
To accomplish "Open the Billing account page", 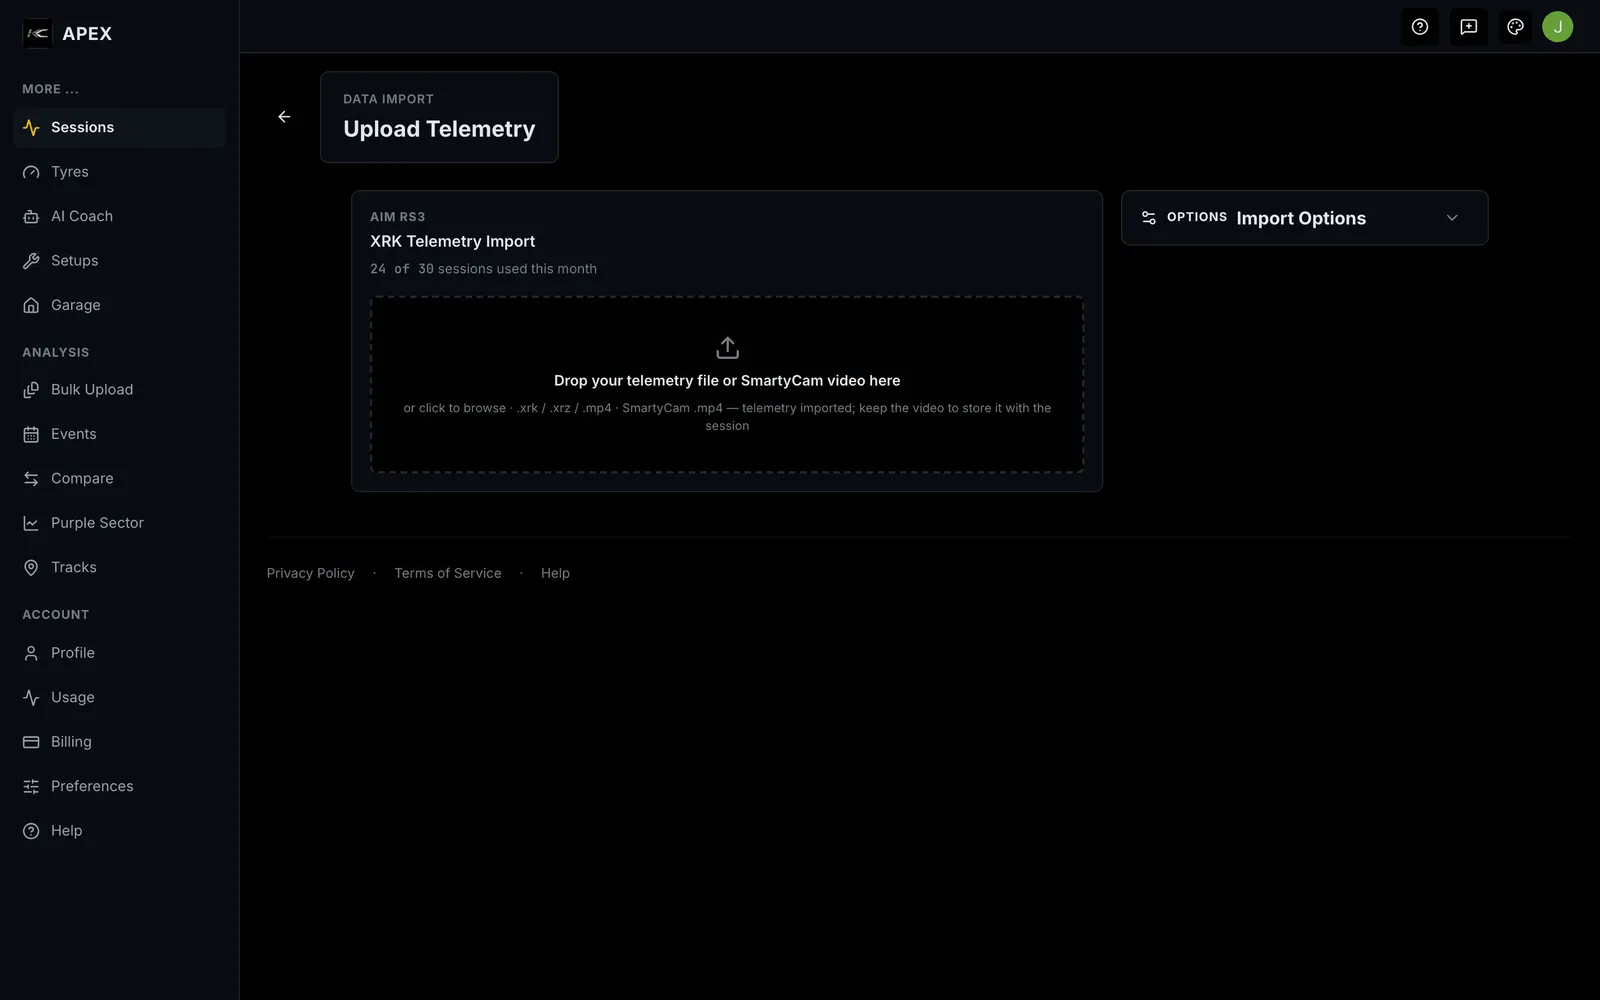I will 120,742.
